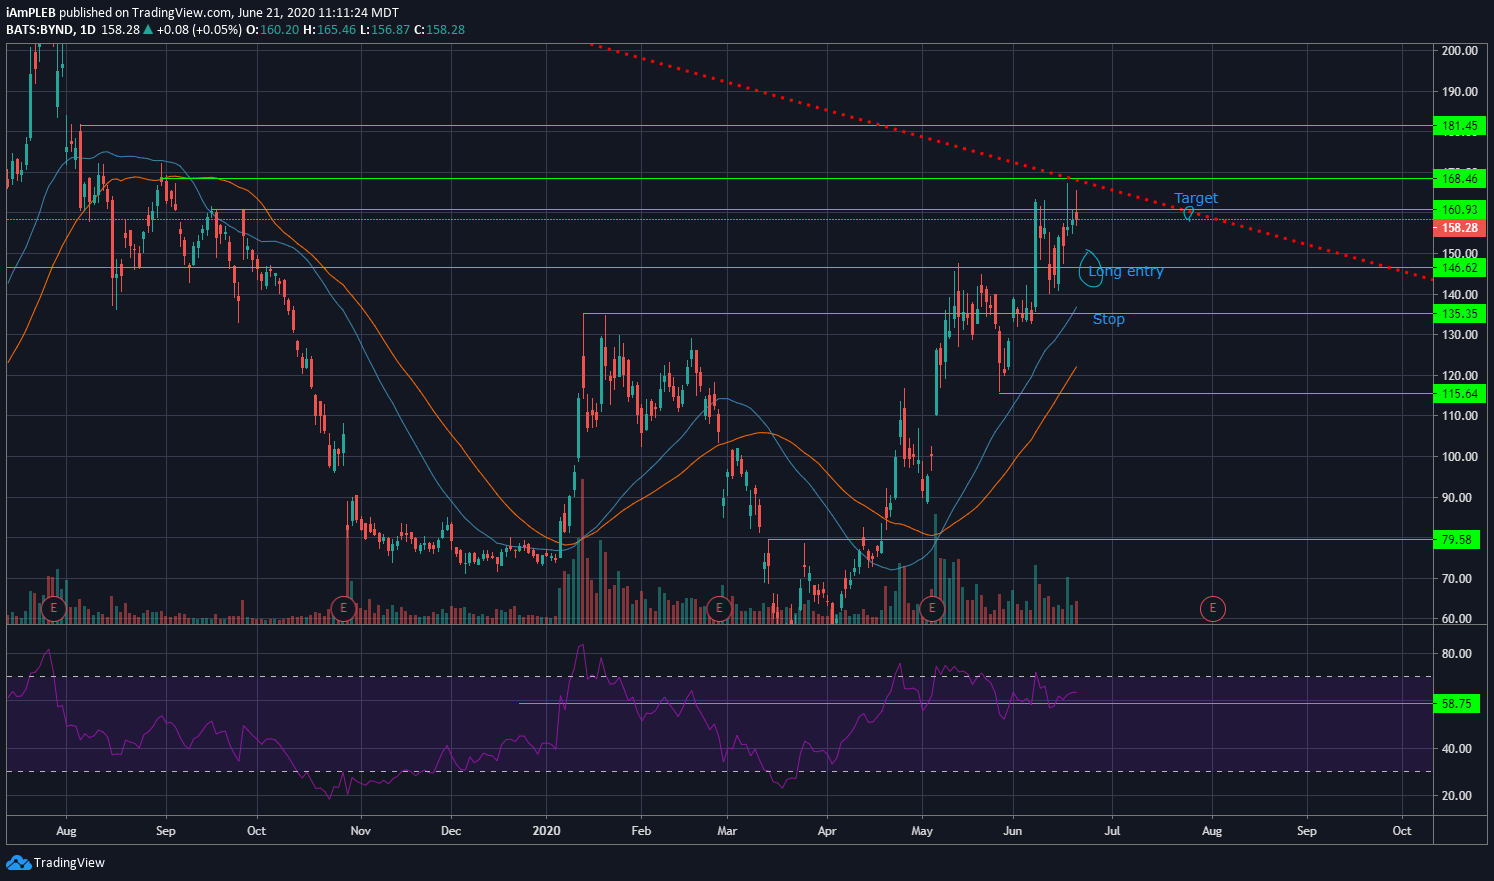This screenshot has width=1494, height=881.
Task: Click the Dec label on time axis
Action: [x=451, y=831]
